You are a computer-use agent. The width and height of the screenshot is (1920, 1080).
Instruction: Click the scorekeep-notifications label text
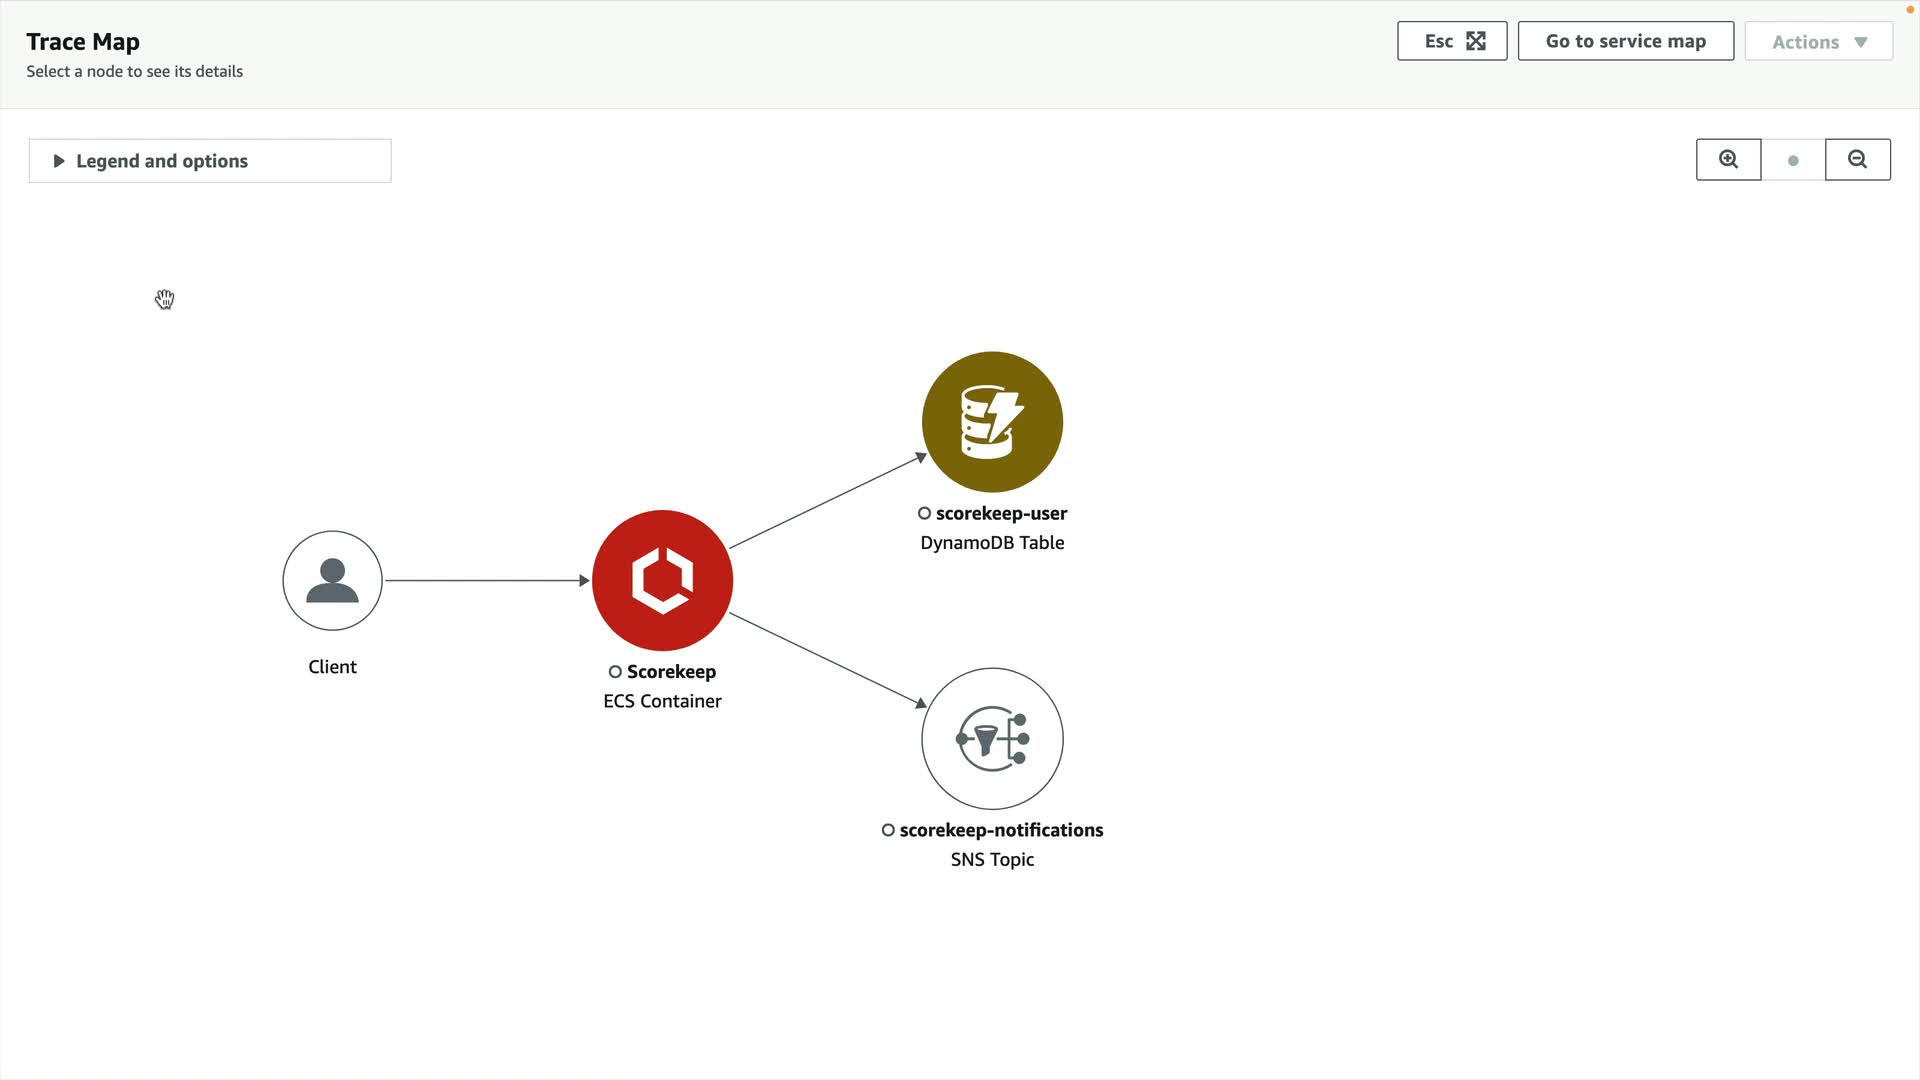(x=1001, y=830)
